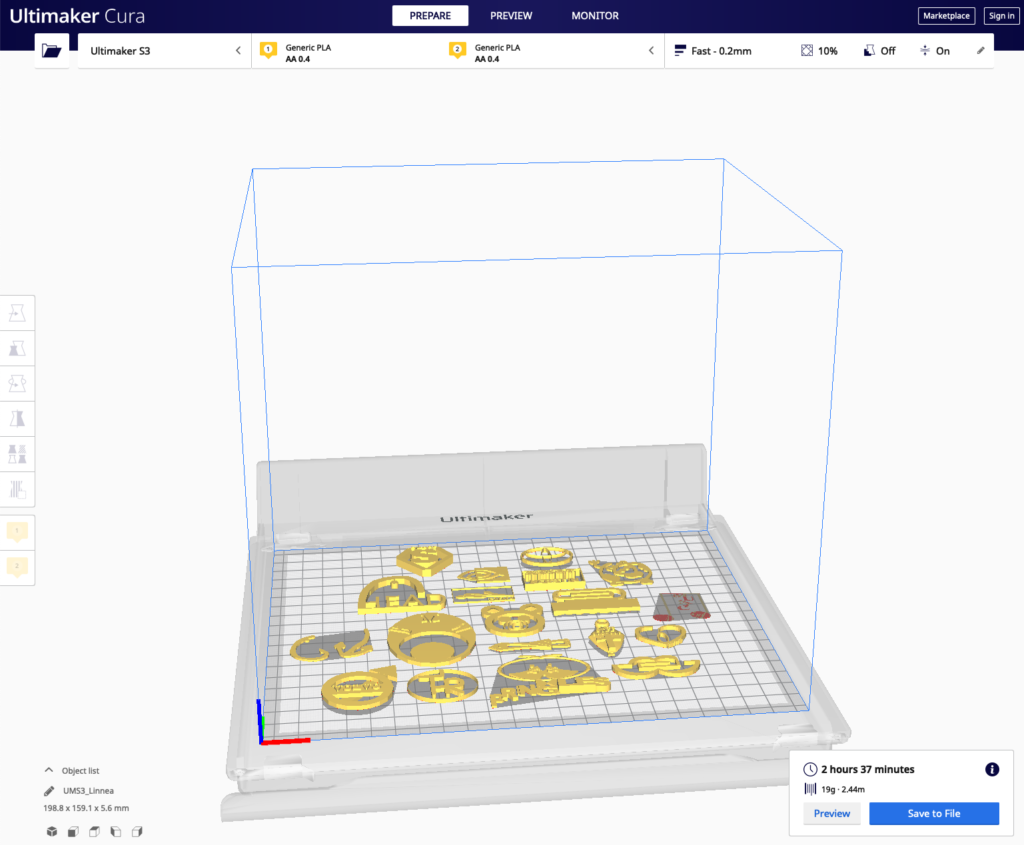Switch to left side view icon
Viewport: 1024px width, 845px height.
[116, 831]
